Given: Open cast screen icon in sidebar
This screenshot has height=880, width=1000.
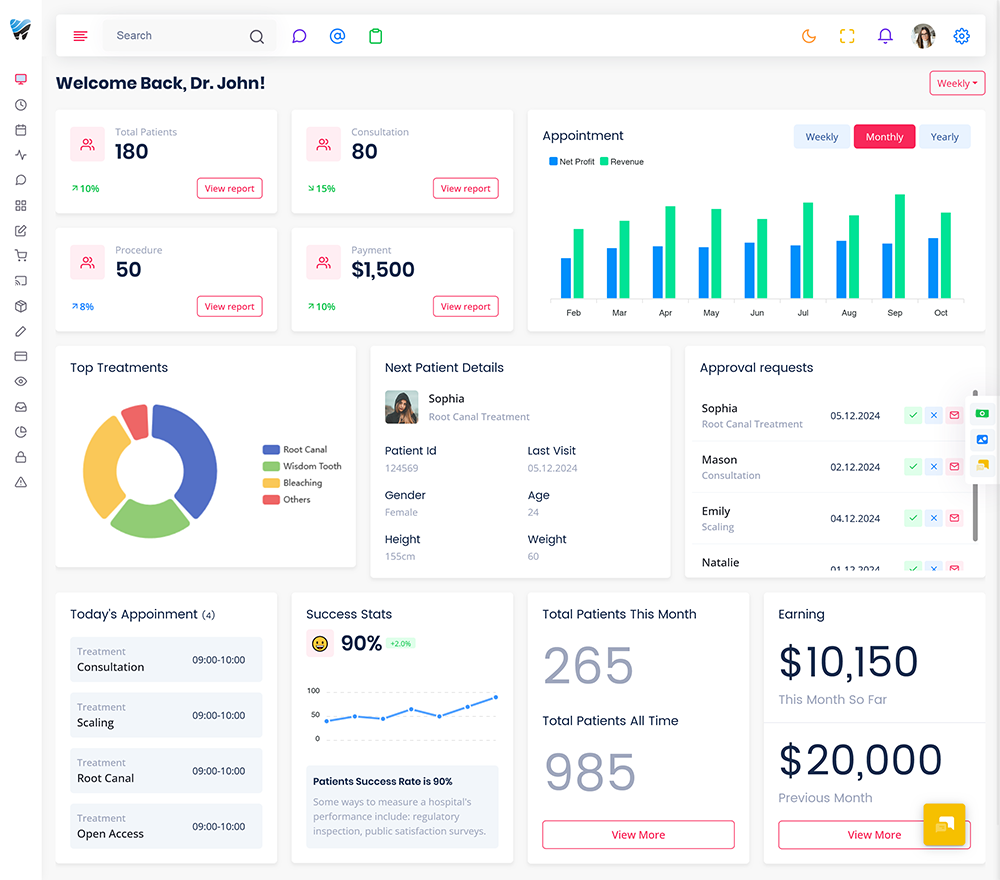Looking at the screenshot, I should pos(21,281).
